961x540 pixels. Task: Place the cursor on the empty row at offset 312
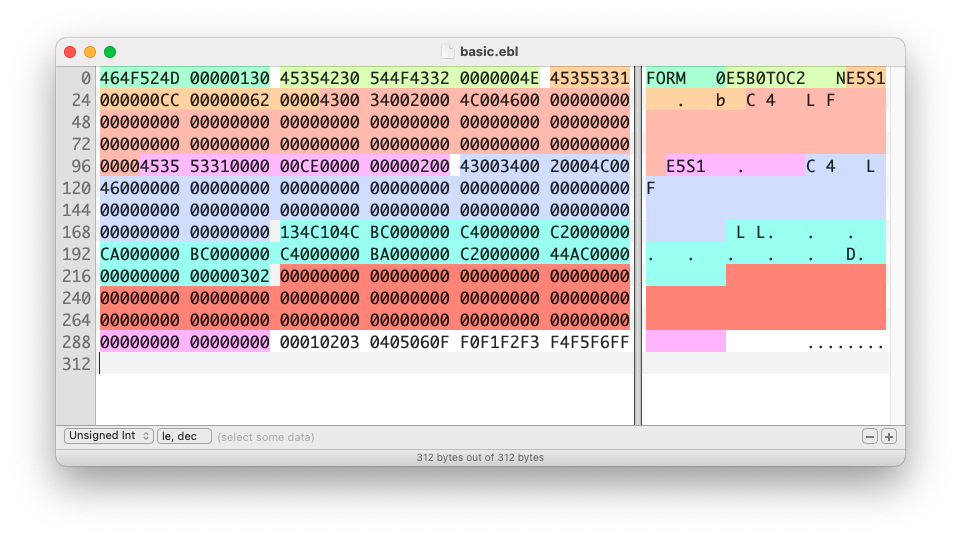(365, 364)
